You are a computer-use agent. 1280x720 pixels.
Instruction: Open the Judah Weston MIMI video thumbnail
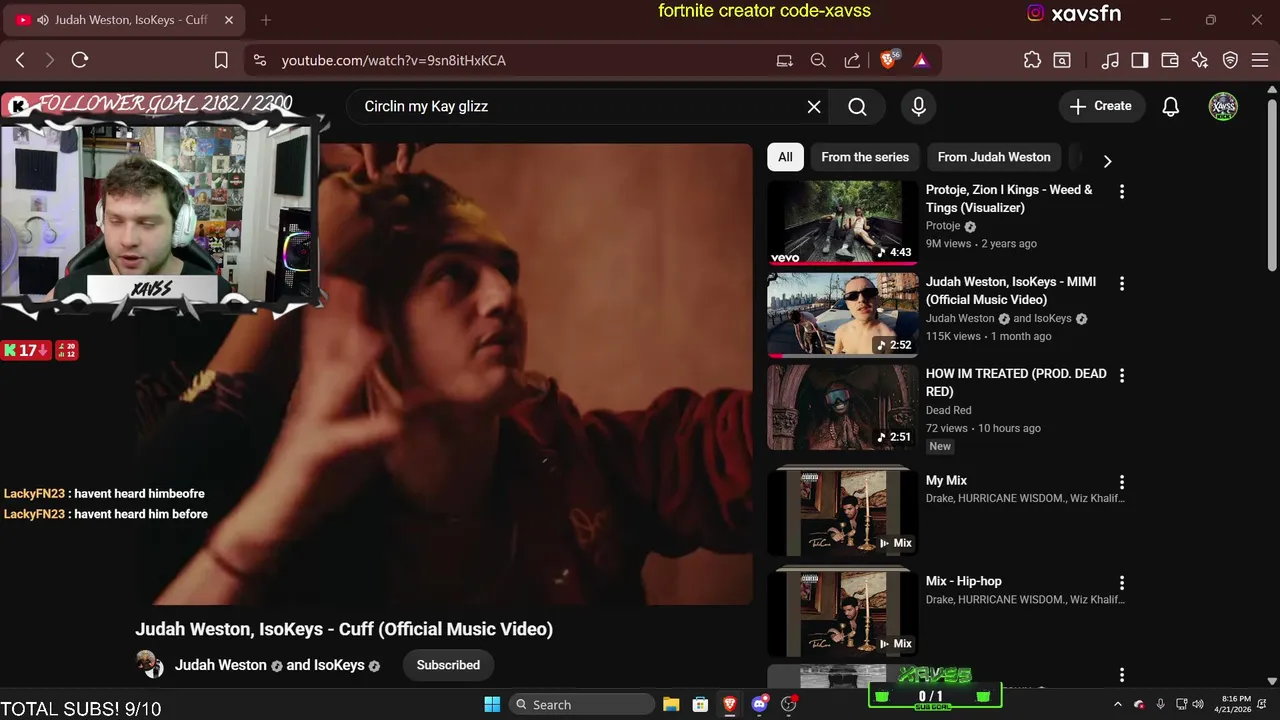[842, 315]
